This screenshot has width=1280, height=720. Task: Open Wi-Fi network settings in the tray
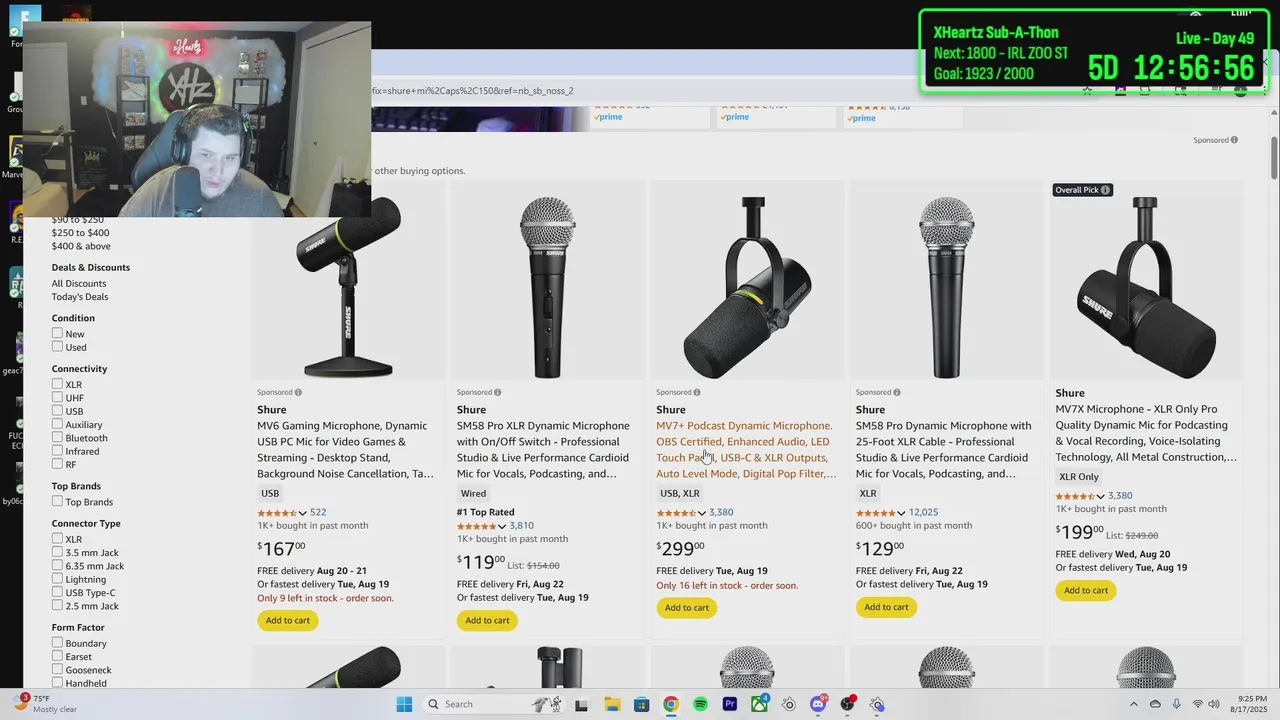coord(1198,704)
